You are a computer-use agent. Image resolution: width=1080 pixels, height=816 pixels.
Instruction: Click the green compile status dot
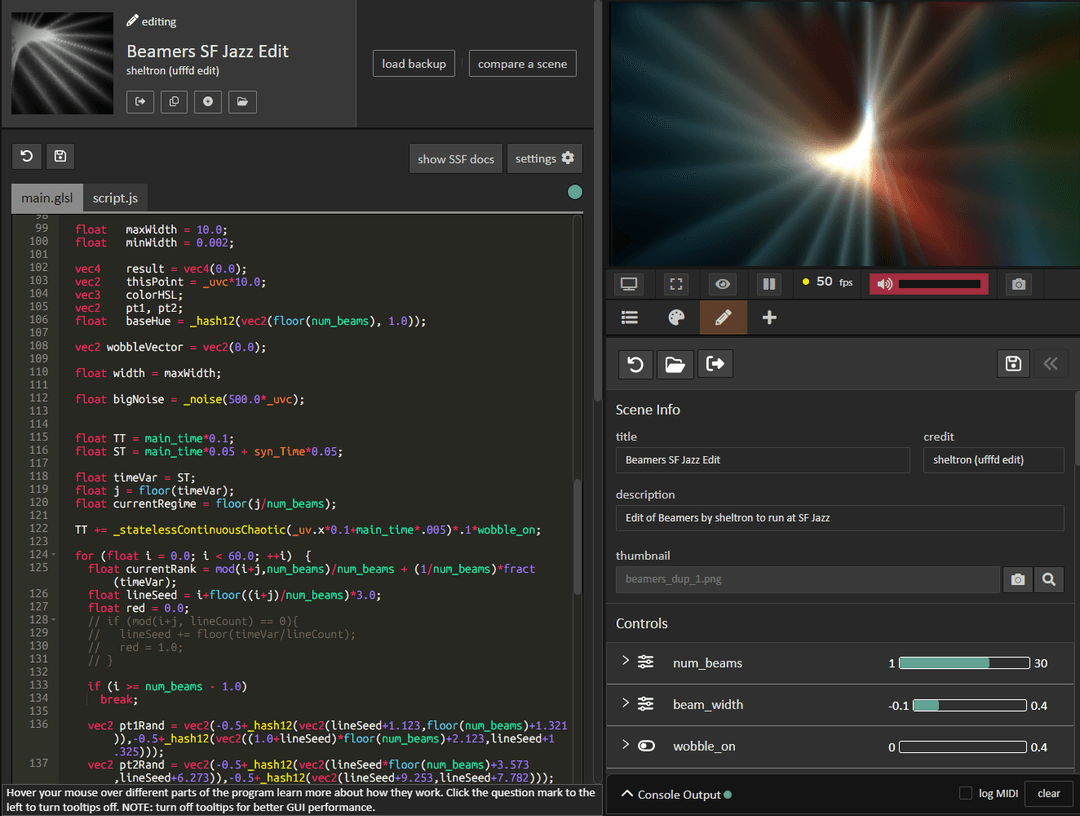[574, 192]
